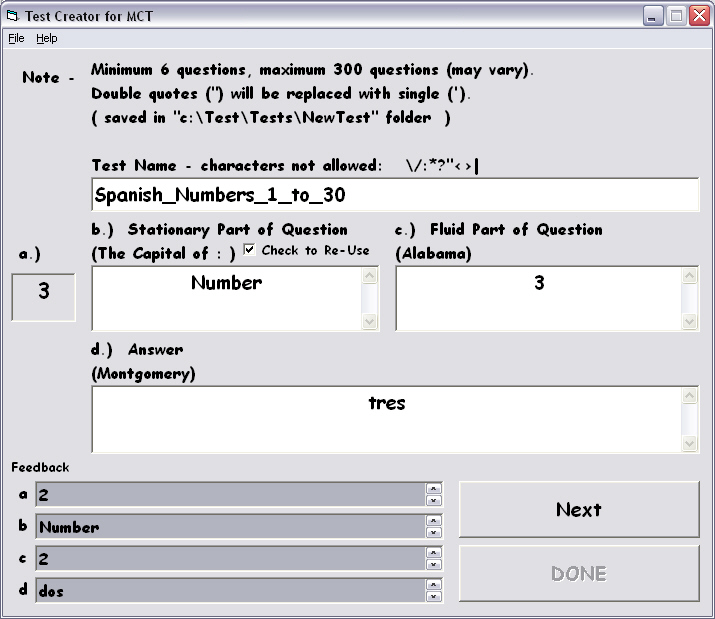Click the Test Creator title bar icon
This screenshot has height=619, width=715.
[x=12, y=16]
